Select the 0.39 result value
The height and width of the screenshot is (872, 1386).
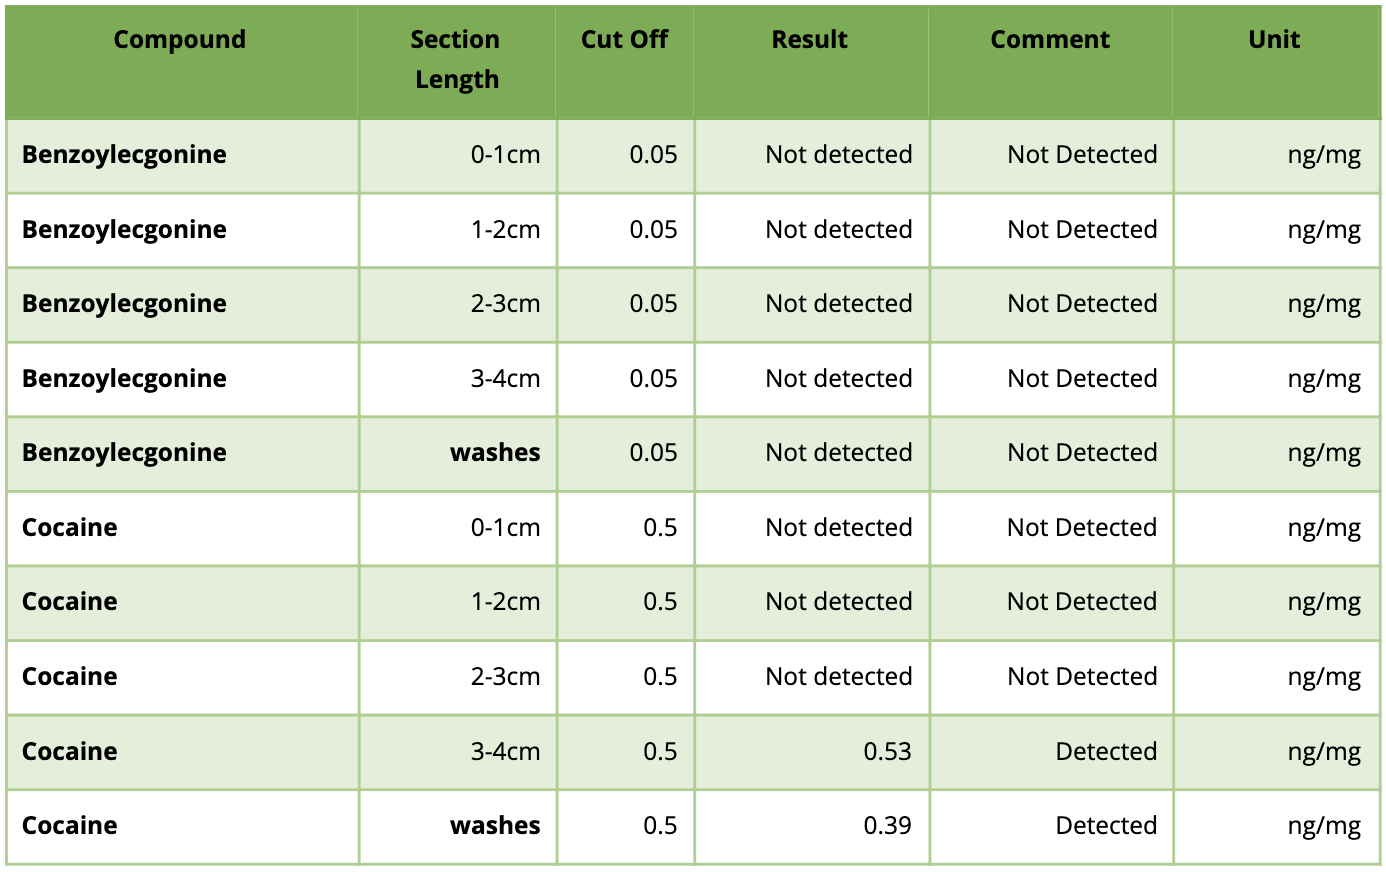coord(887,826)
